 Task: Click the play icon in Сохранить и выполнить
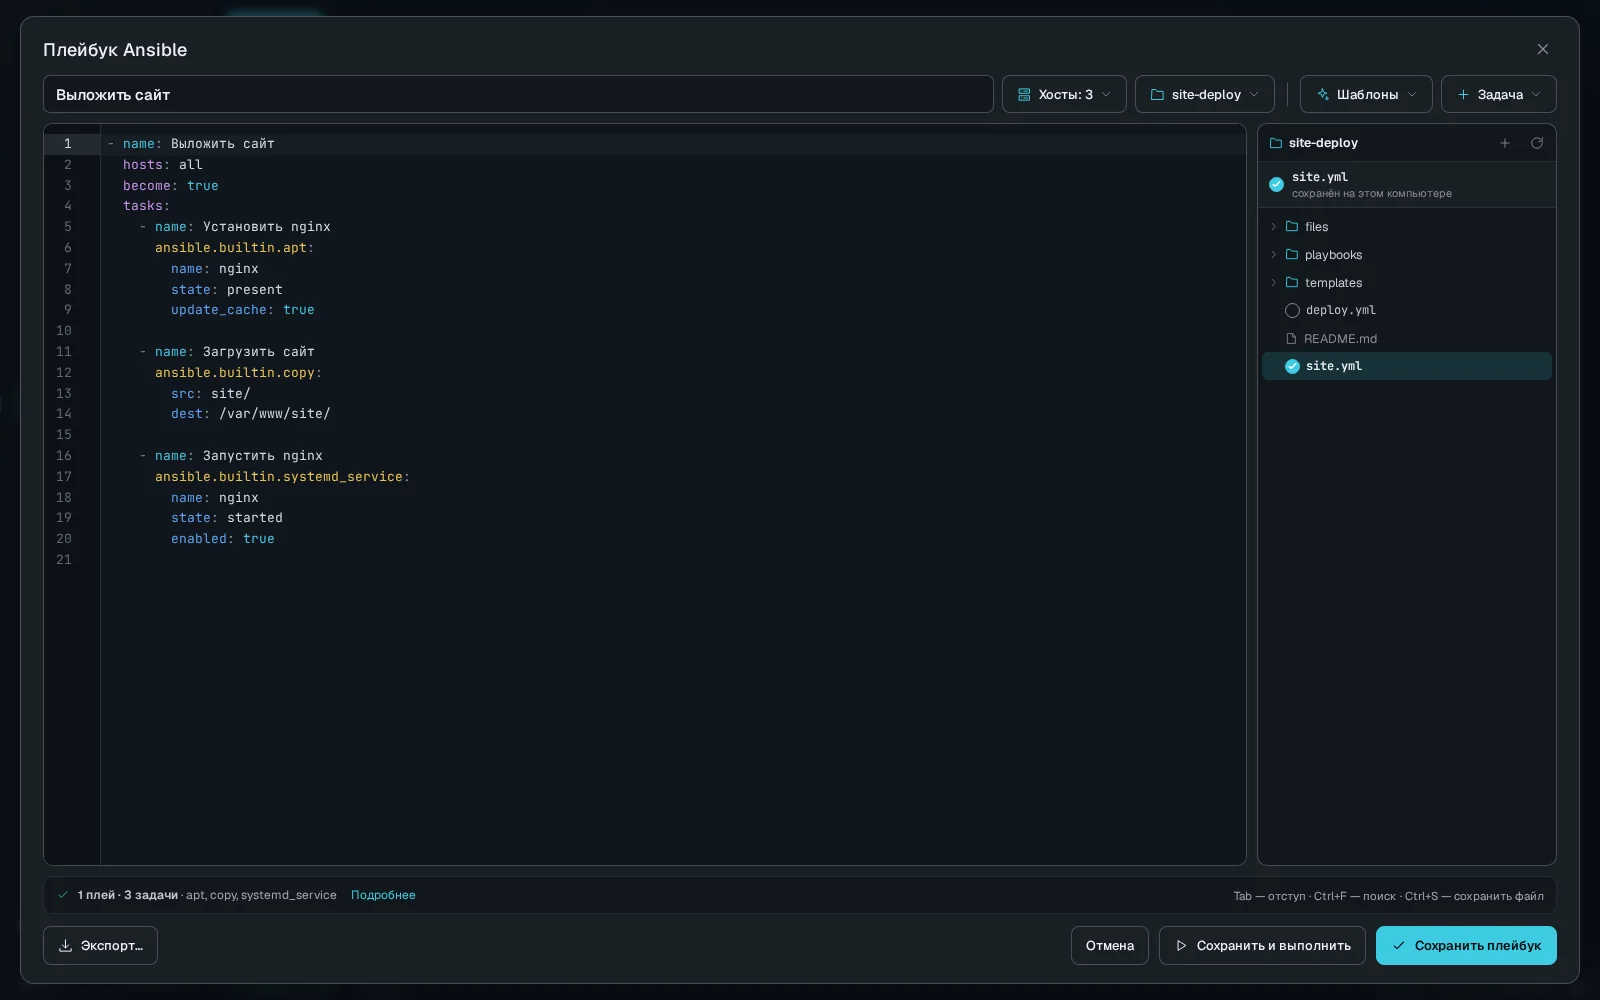point(1181,946)
